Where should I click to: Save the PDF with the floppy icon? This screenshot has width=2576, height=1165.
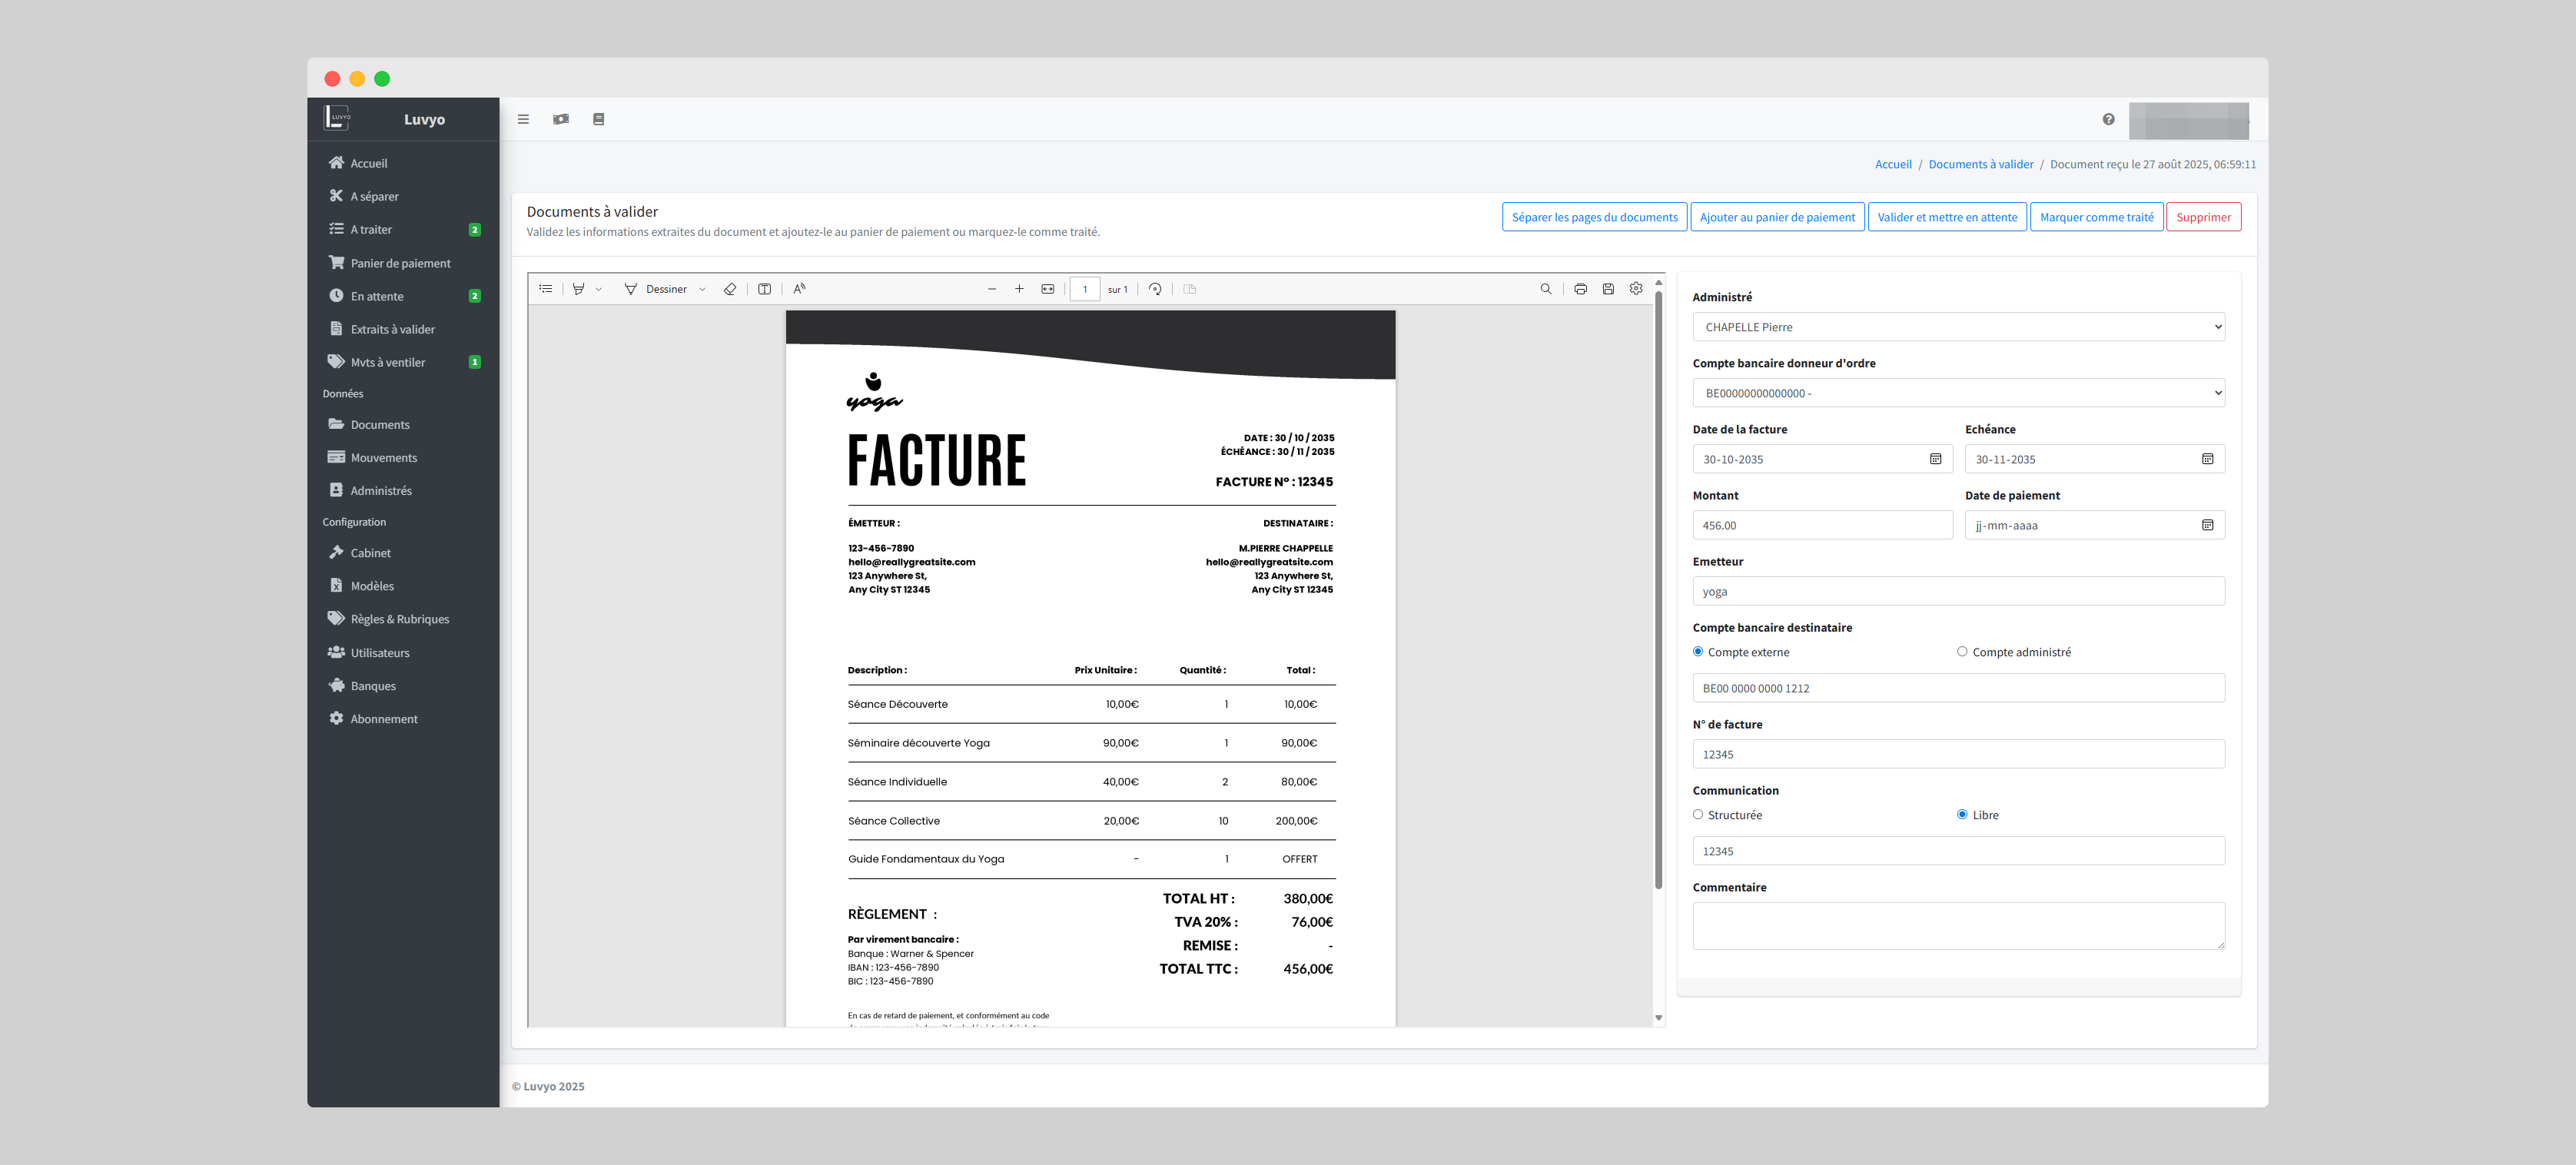tap(1608, 289)
